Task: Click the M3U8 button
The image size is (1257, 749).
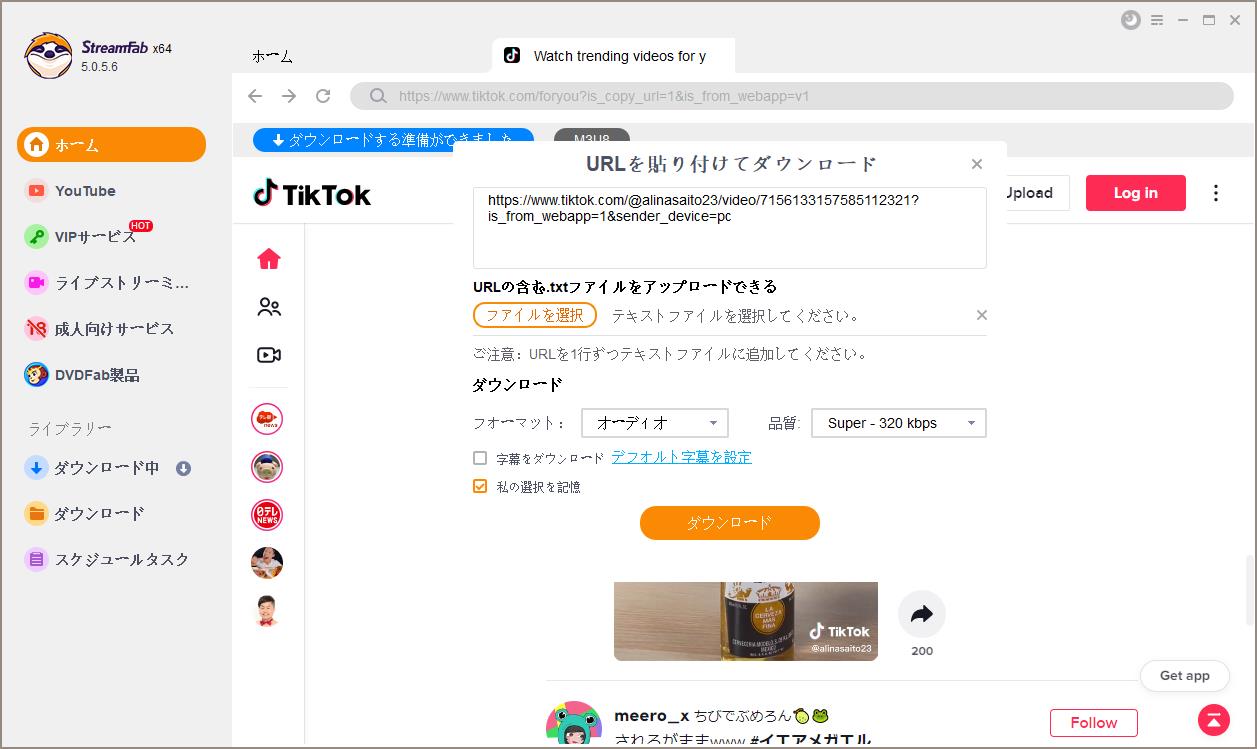Action: pyautogui.click(x=591, y=140)
